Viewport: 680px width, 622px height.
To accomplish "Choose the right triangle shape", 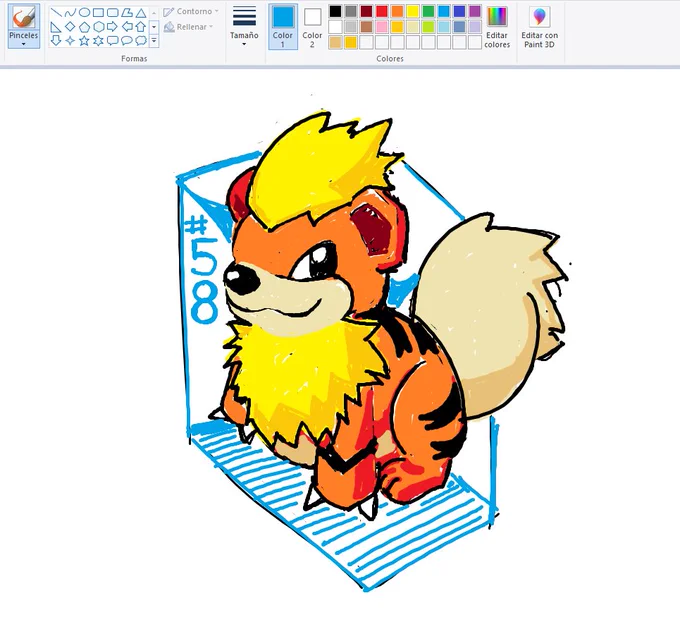I will pyautogui.click(x=56, y=27).
